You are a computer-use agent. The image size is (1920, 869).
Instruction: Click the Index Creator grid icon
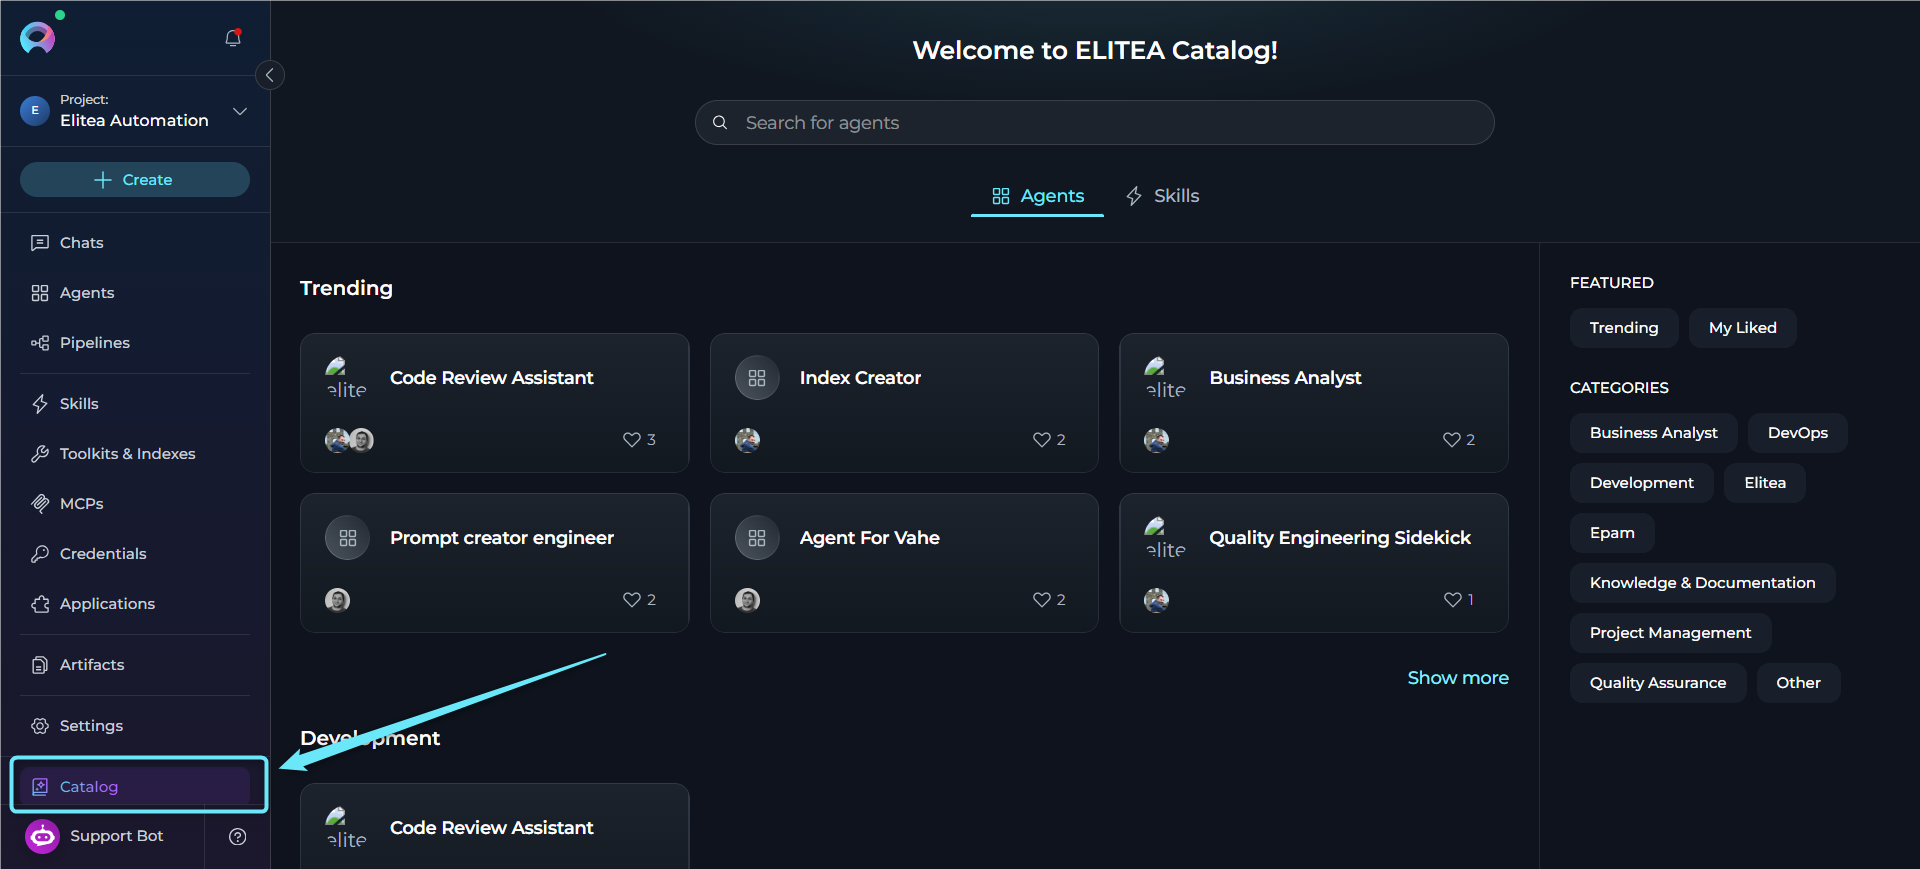[757, 378]
